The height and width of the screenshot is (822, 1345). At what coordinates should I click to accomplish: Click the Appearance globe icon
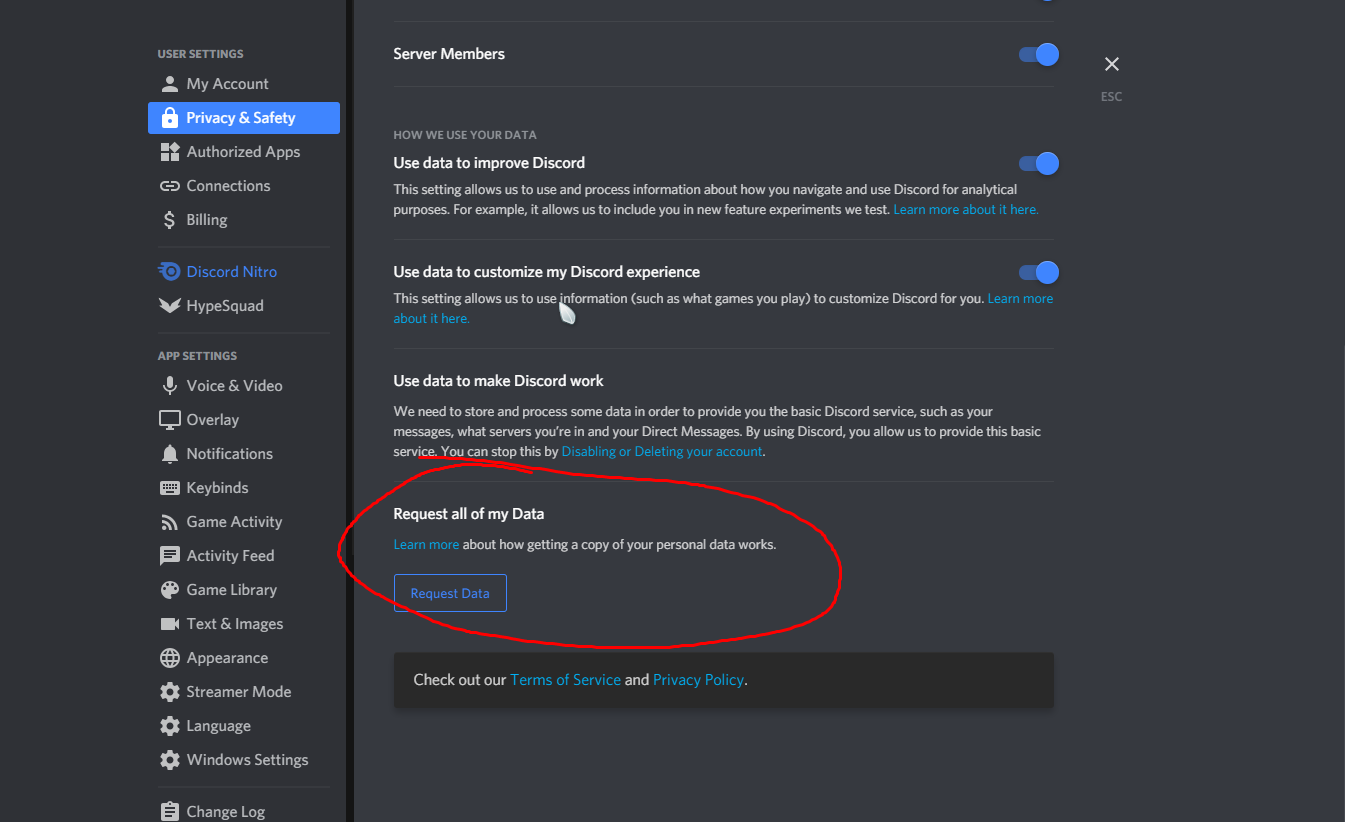[170, 658]
